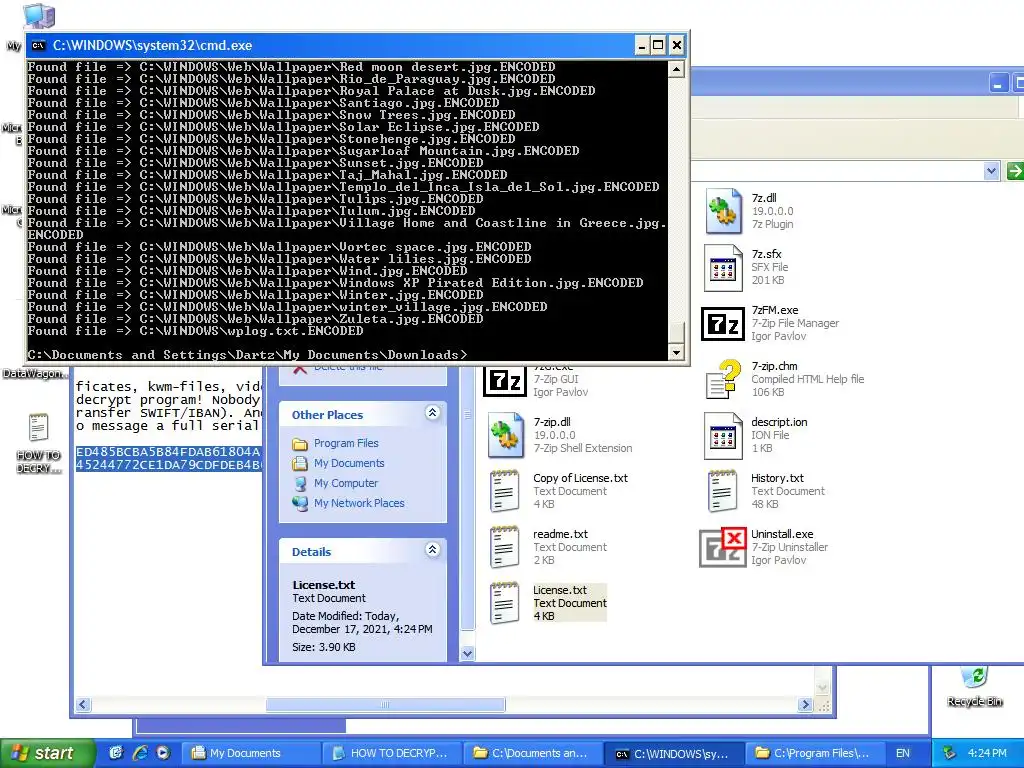This screenshot has height=768, width=1024.
Task: Click Explorer task pane scroll down arrow
Action: click(467, 653)
